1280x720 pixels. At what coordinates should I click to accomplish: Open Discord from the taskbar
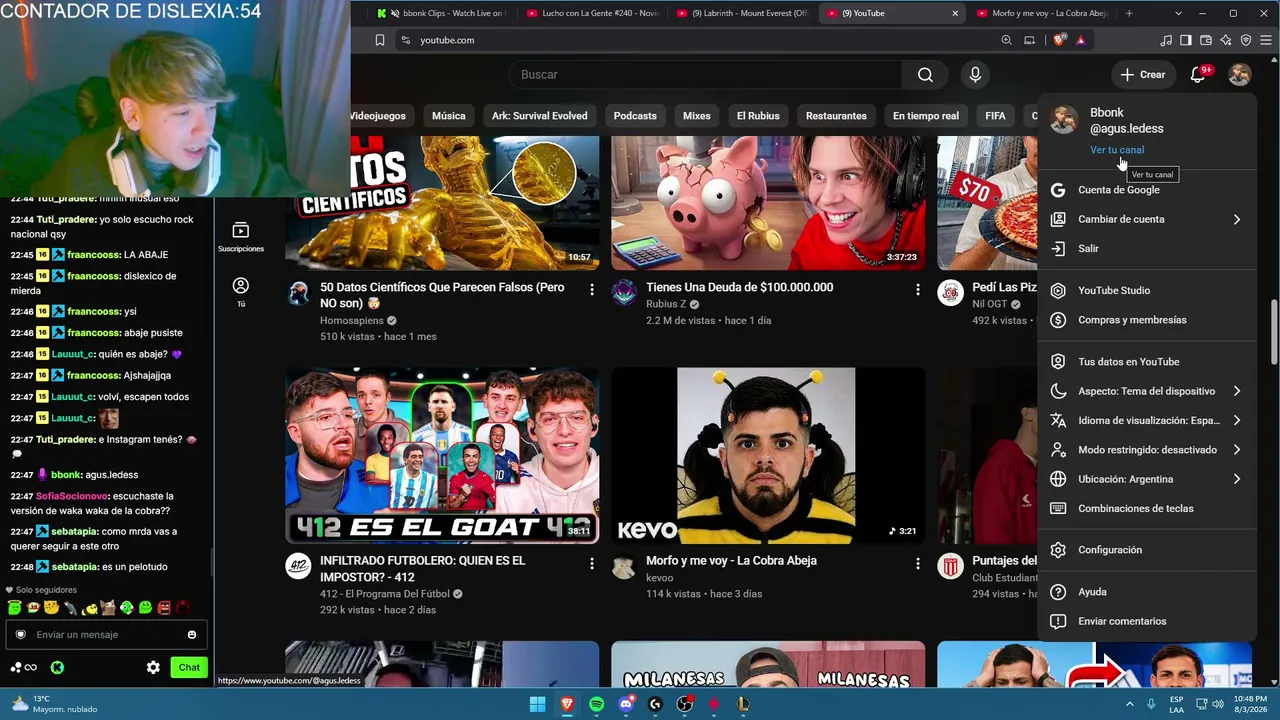point(626,704)
